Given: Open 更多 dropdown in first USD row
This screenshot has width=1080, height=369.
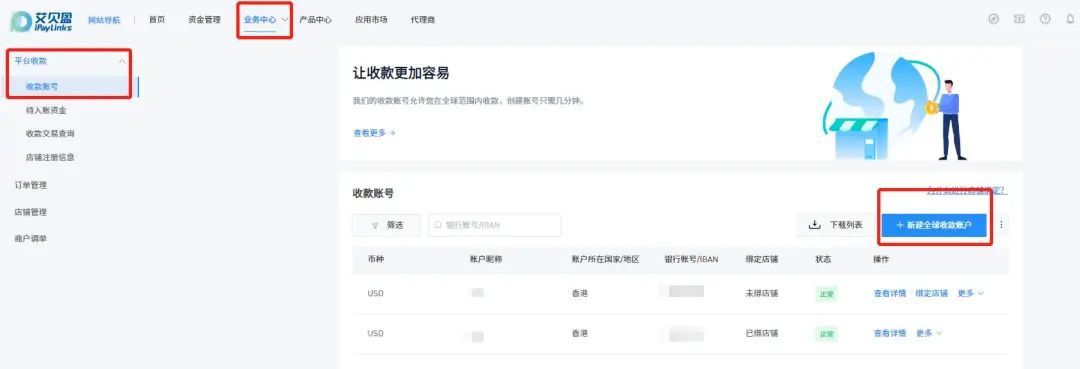Looking at the screenshot, I should click(970, 293).
